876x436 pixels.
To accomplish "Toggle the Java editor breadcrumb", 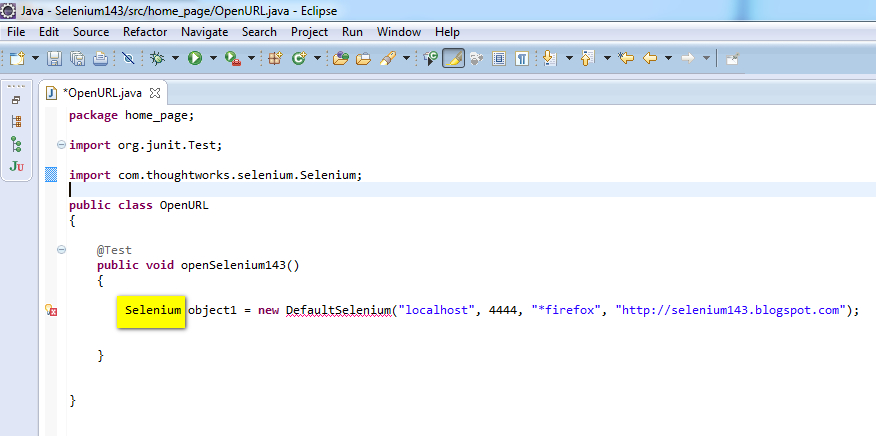I will click(430, 58).
